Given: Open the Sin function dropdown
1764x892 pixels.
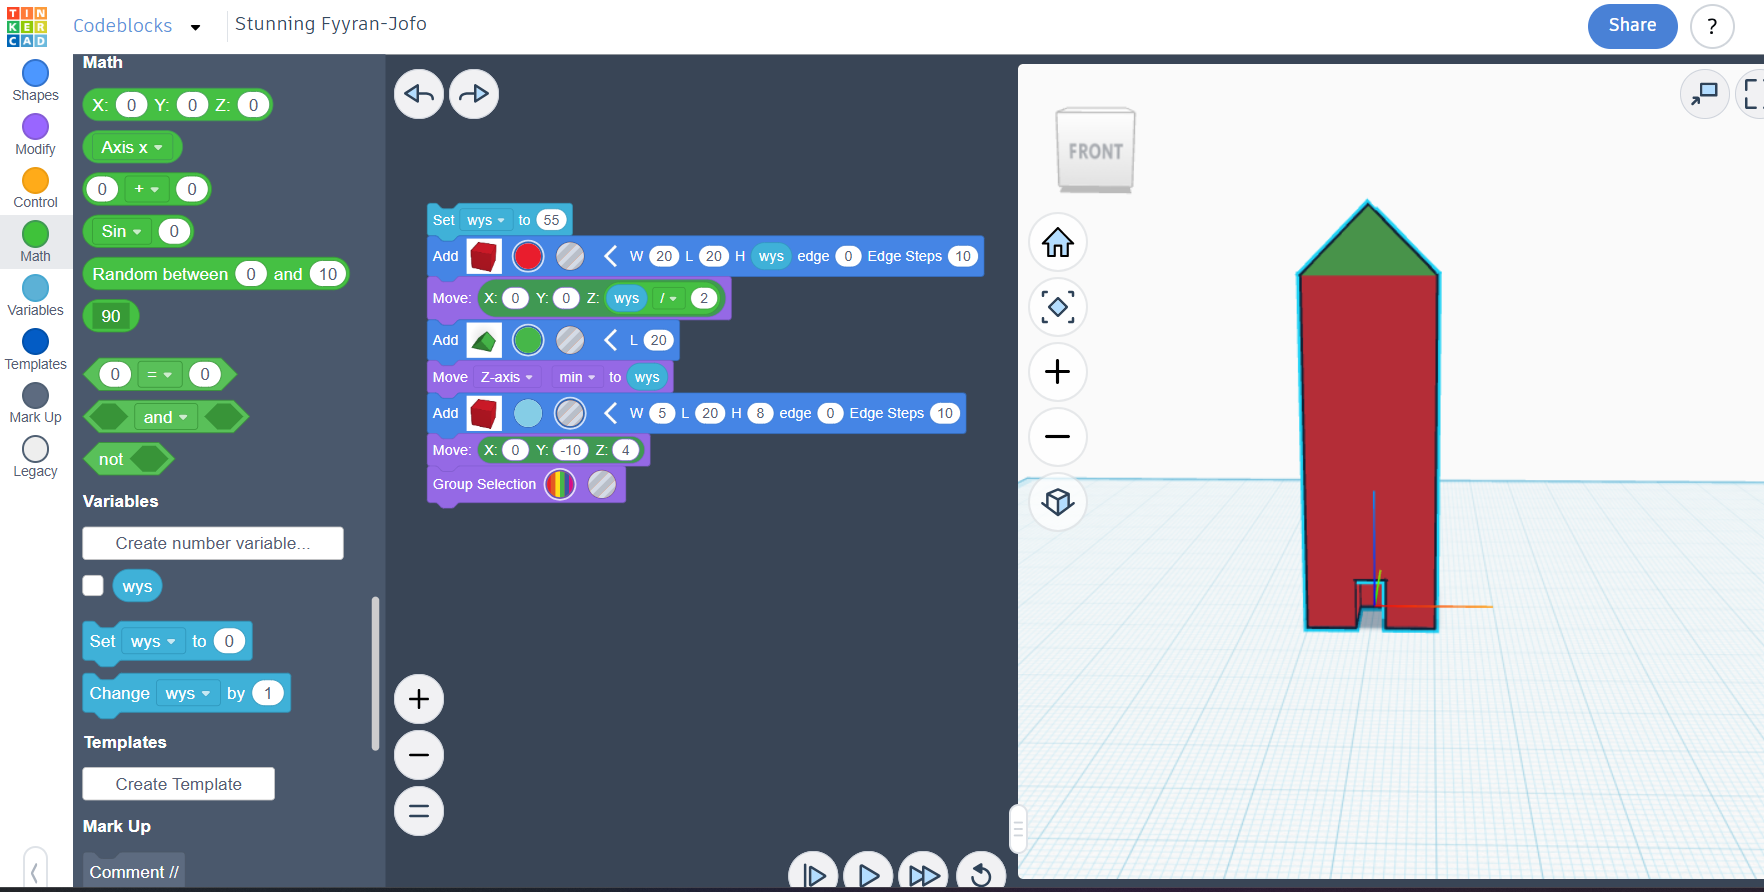Looking at the screenshot, I should [x=122, y=232].
